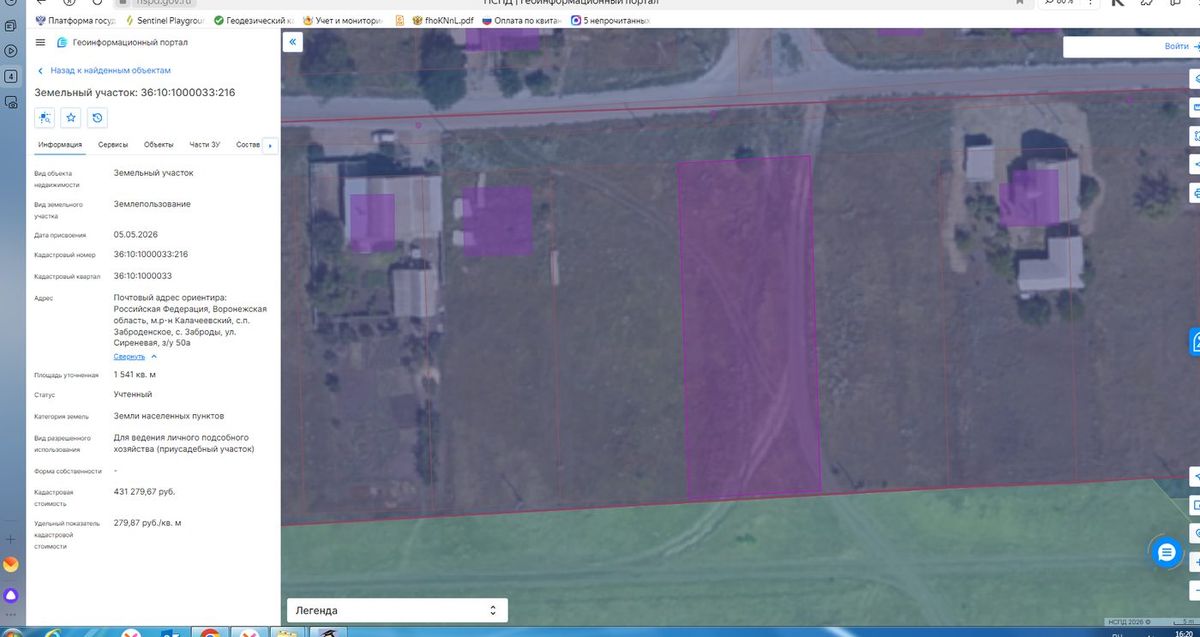
Task: Open the Состав tab
Action: click(x=248, y=145)
